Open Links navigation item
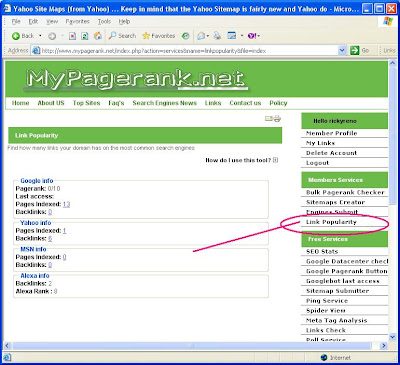 coord(213,103)
